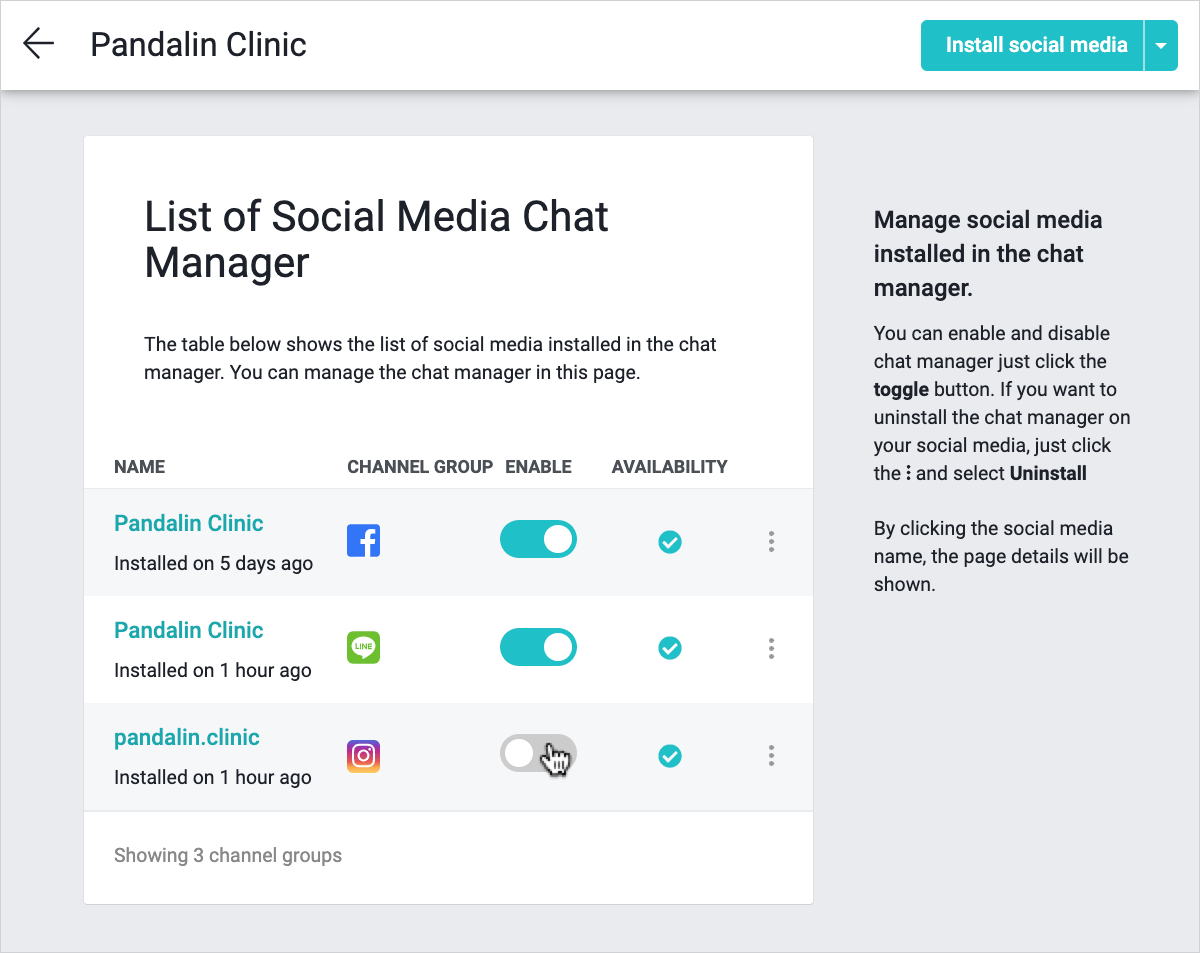The height and width of the screenshot is (953, 1200).
Task: Open the pandalin.clinic Instagram details link
Action: pos(187,737)
